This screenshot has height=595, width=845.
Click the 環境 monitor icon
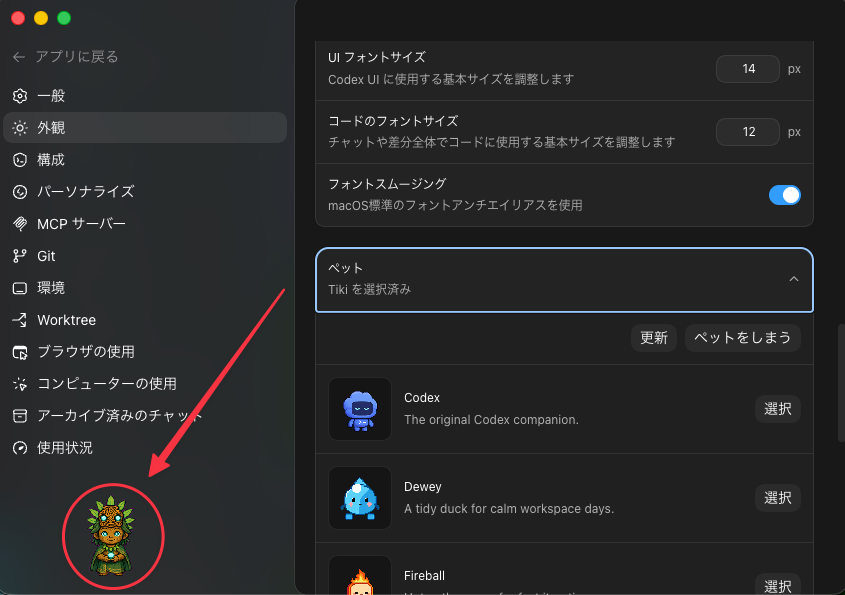[x=20, y=288]
